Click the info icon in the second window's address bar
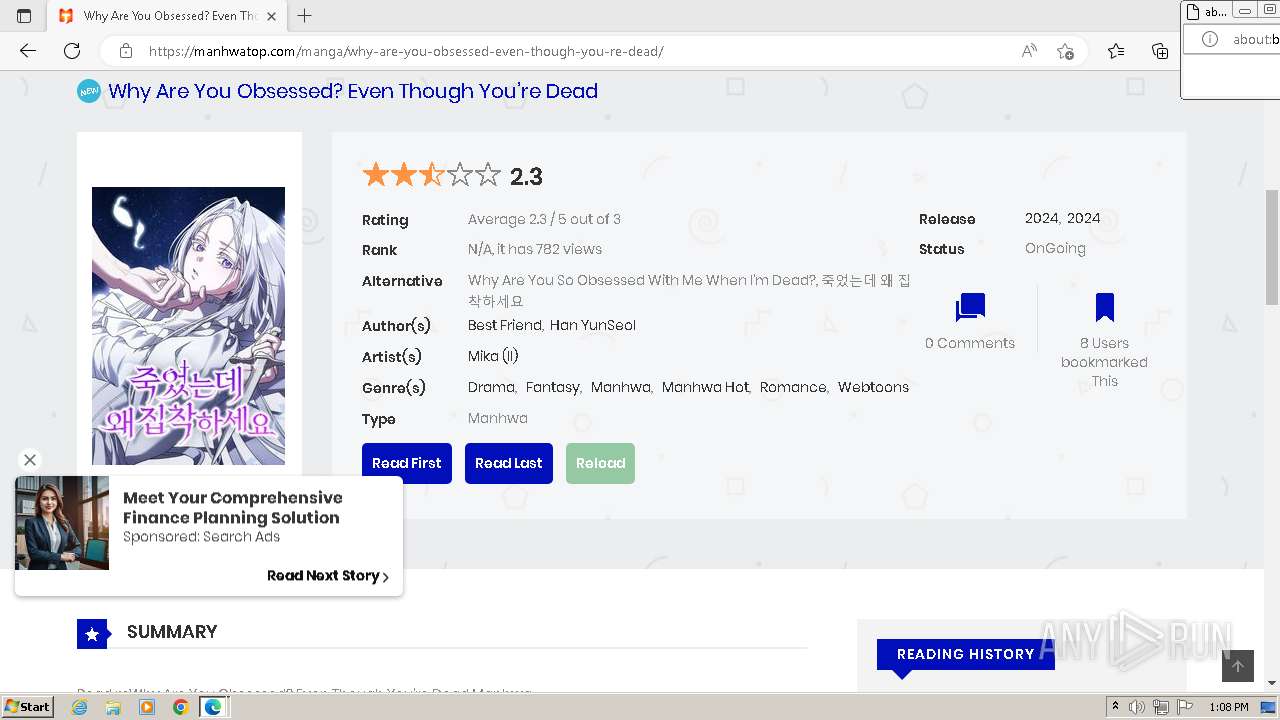The image size is (1280, 720). pos(1210,39)
